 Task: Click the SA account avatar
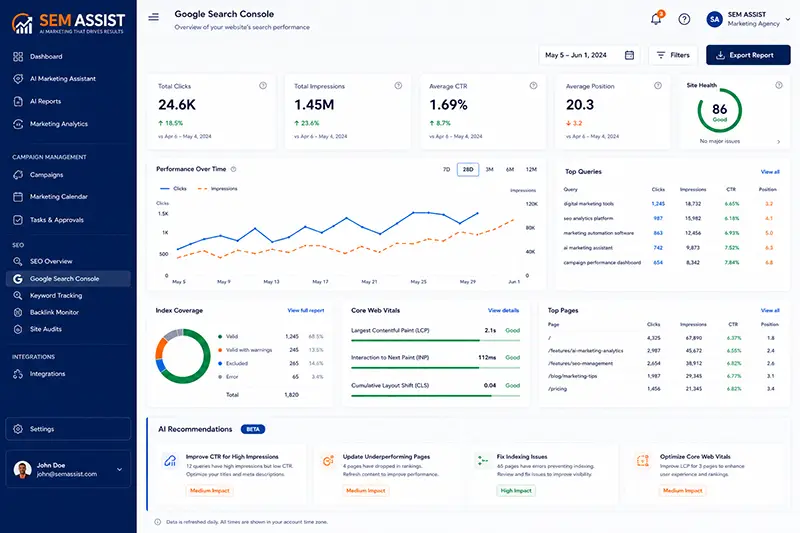(x=714, y=19)
